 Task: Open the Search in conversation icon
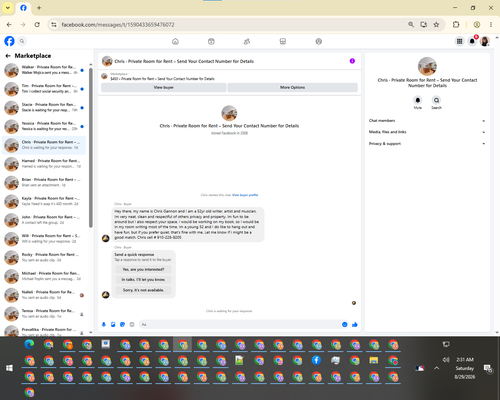click(436, 100)
